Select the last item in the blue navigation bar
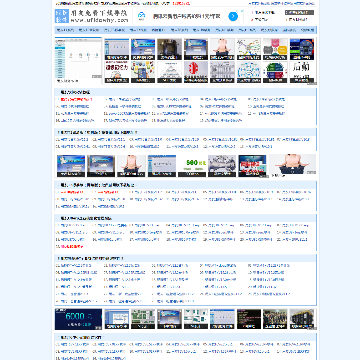This screenshot has width=360, height=360. [307, 30]
